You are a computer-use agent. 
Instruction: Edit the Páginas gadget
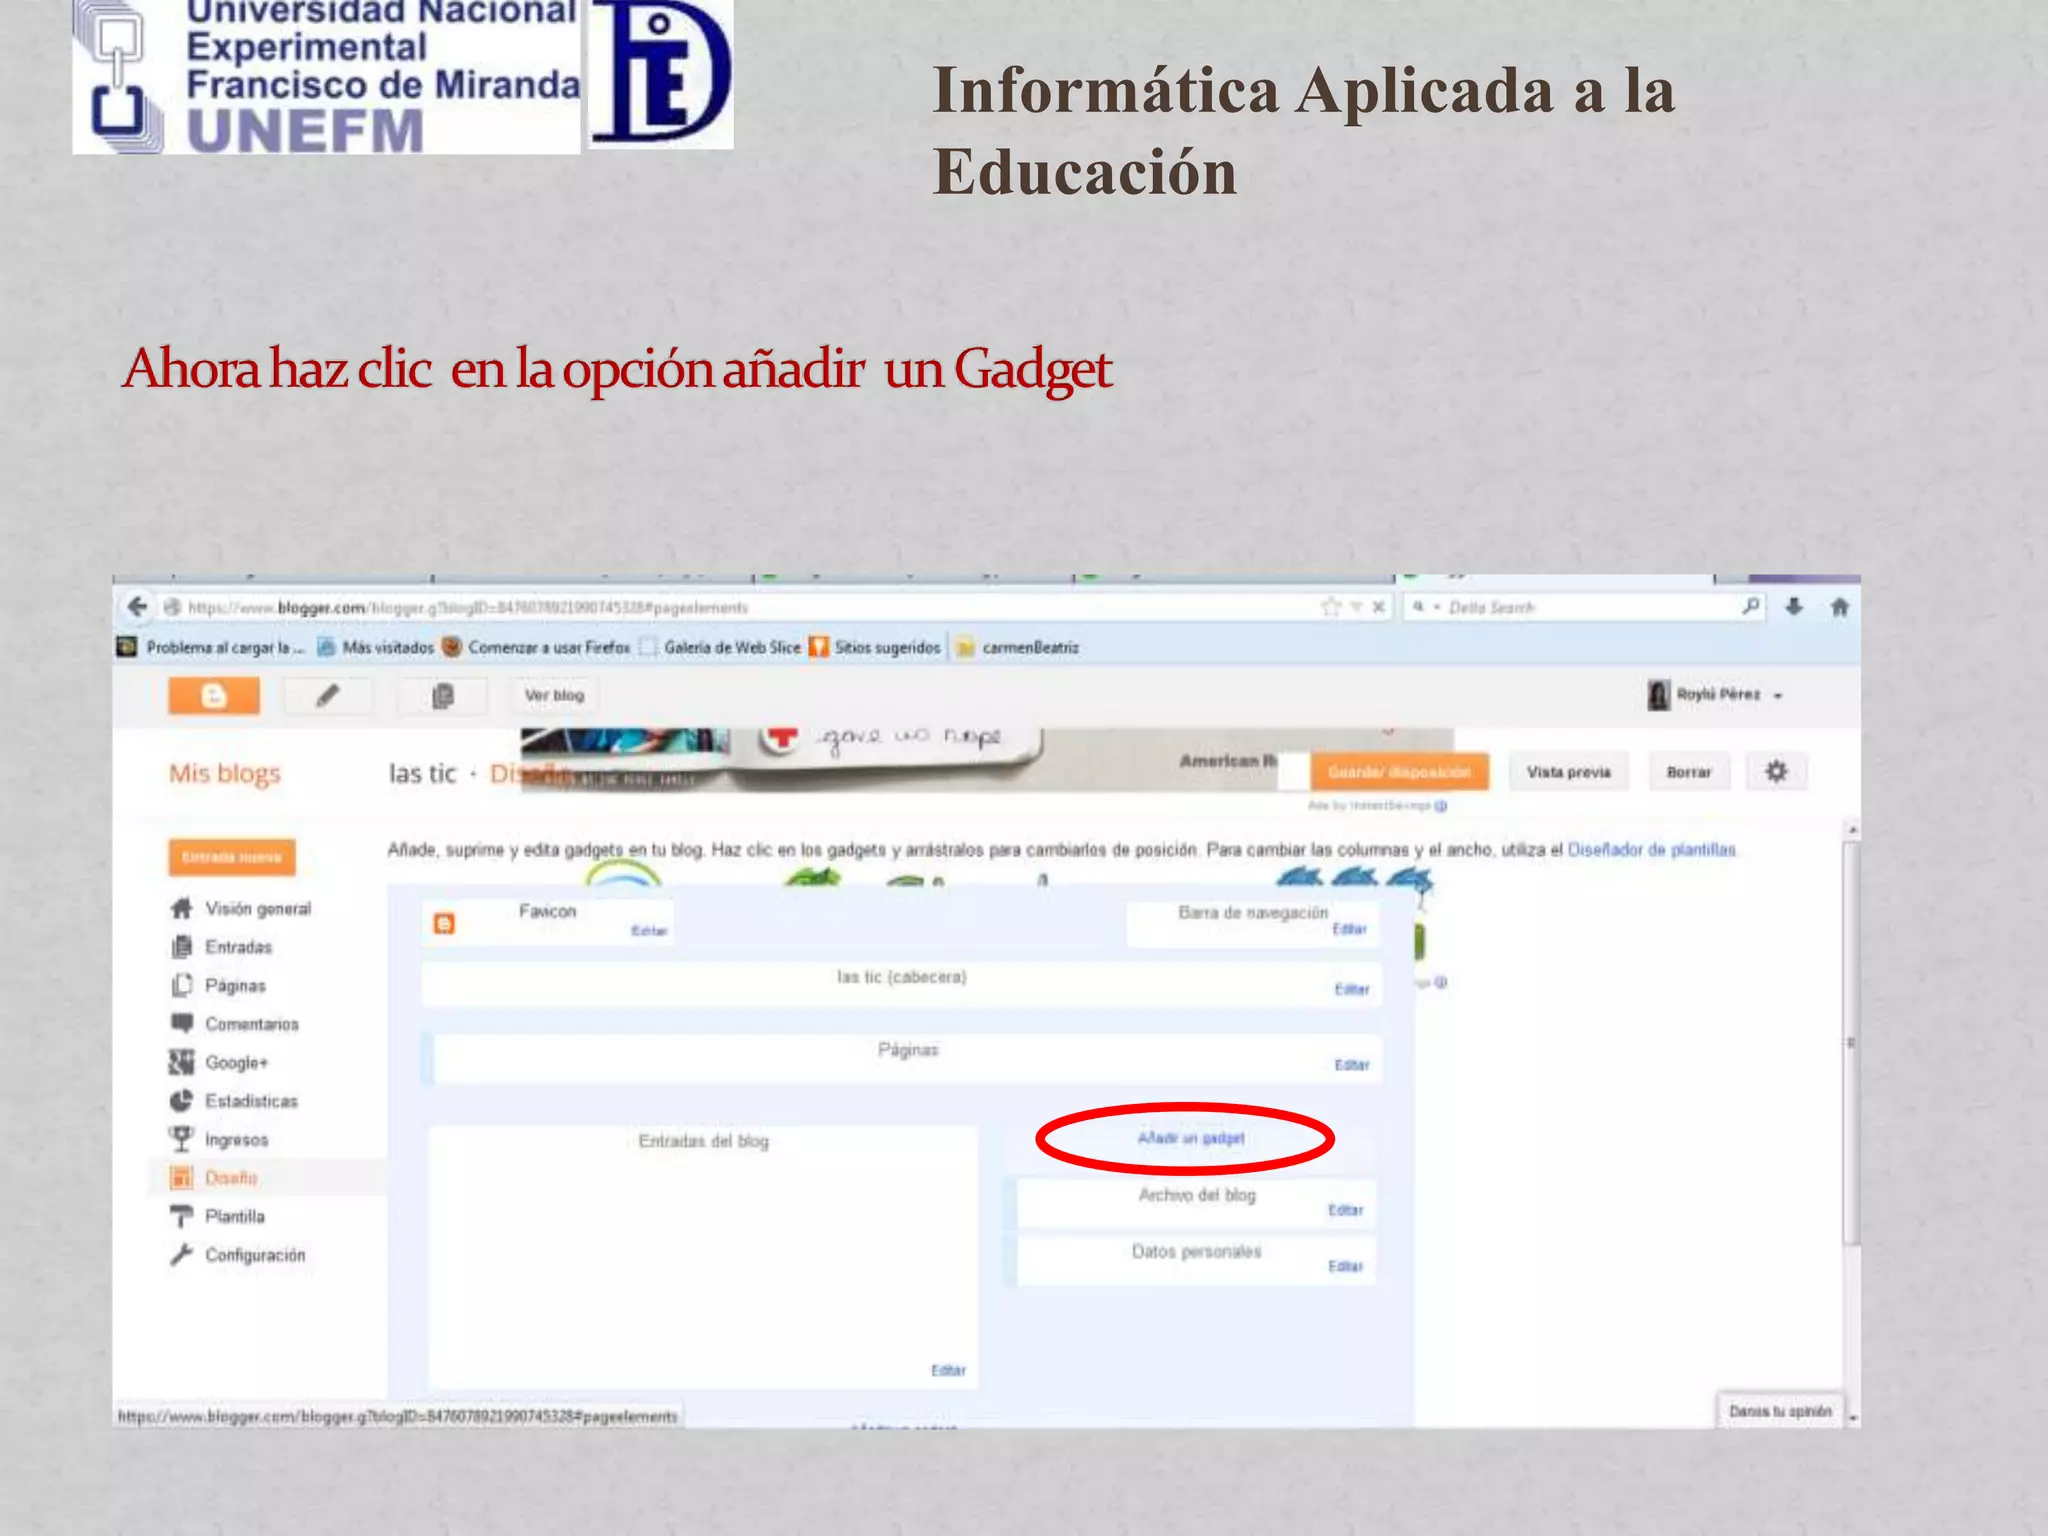[x=1352, y=1065]
